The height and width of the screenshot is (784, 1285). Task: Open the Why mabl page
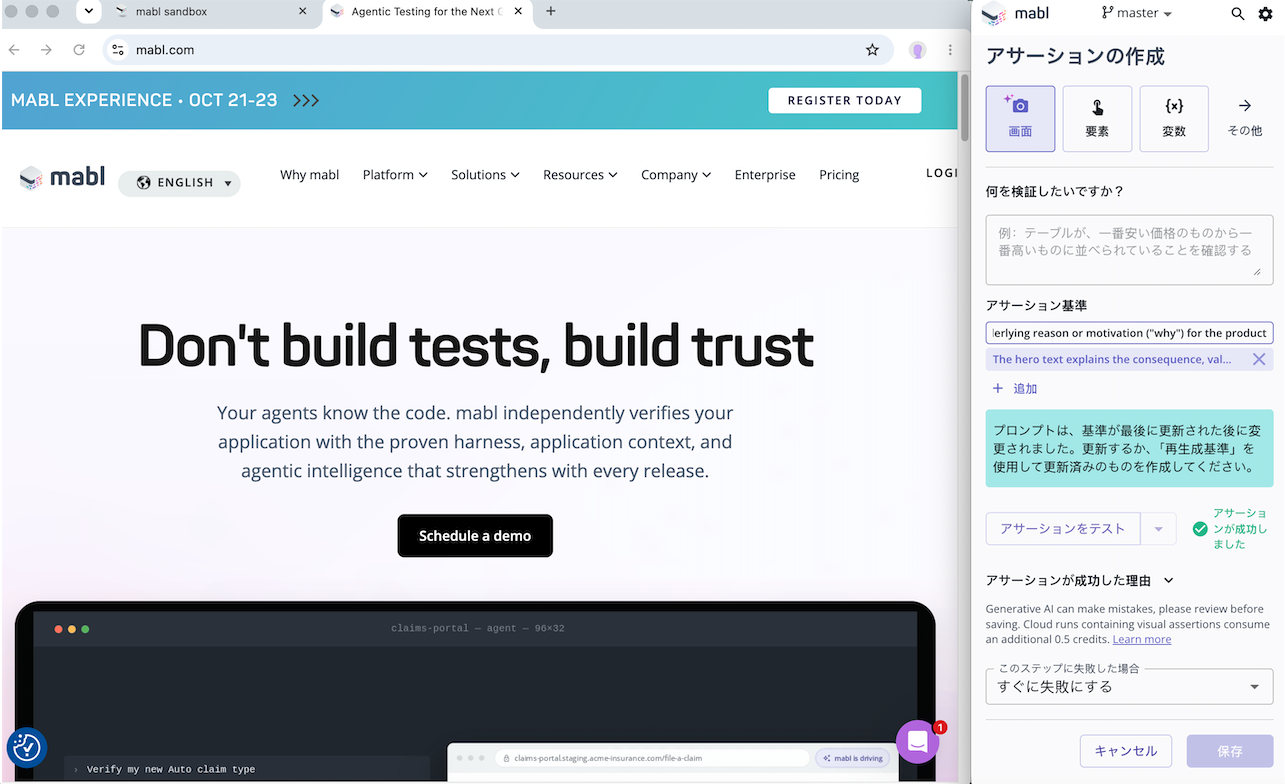click(x=309, y=175)
